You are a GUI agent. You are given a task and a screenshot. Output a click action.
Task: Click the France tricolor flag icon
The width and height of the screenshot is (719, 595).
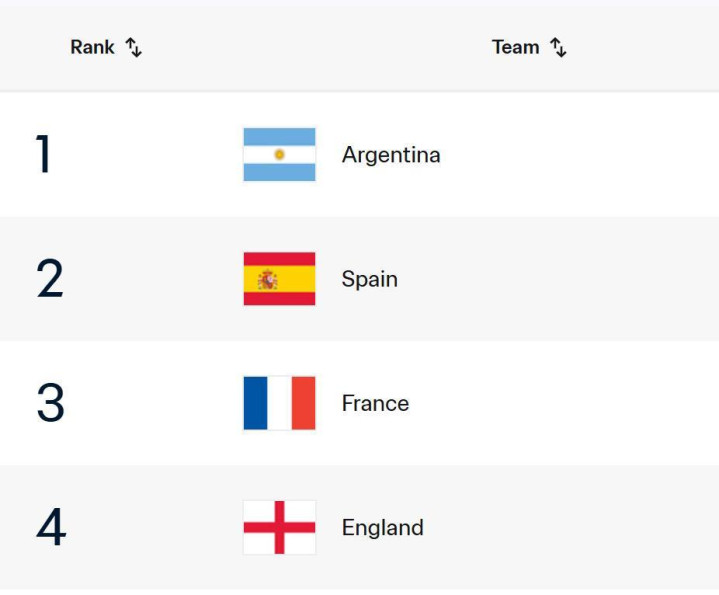pos(279,403)
